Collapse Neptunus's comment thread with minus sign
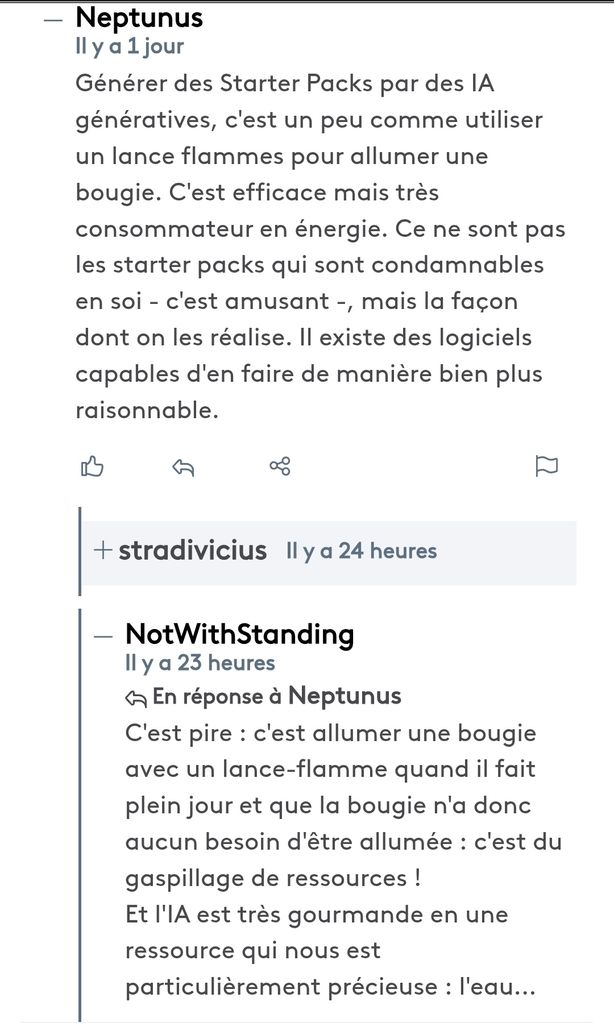The height and width of the screenshot is (1024, 614). (x=53, y=20)
